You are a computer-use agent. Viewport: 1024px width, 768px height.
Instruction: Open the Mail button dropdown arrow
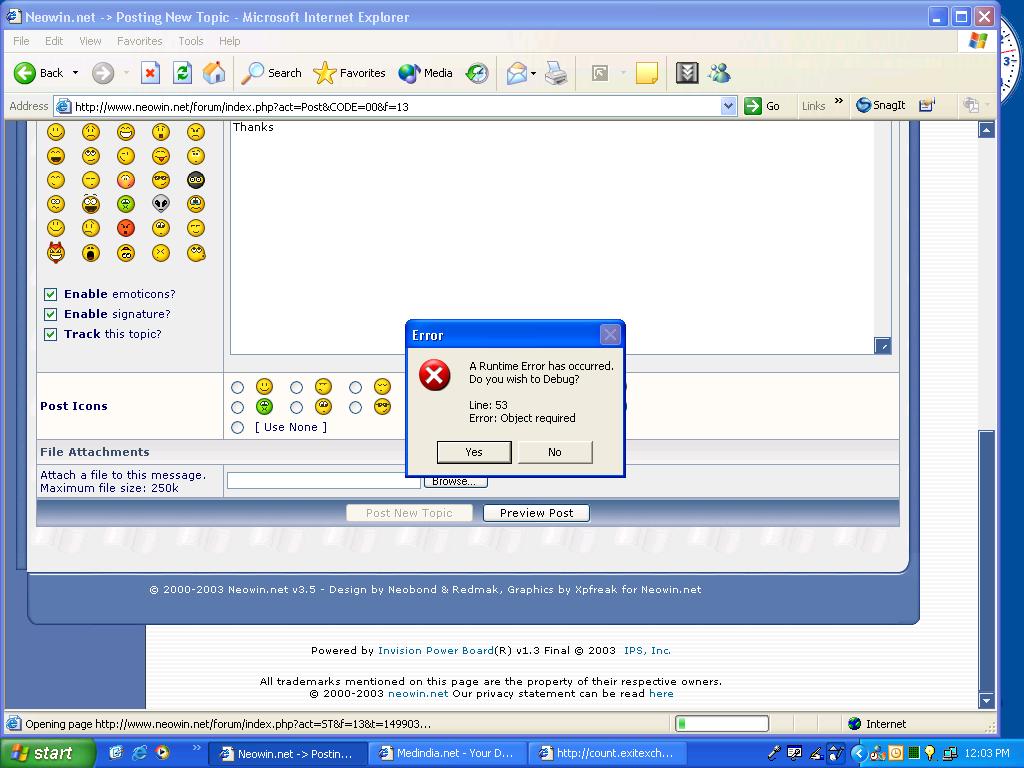click(534, 73)
